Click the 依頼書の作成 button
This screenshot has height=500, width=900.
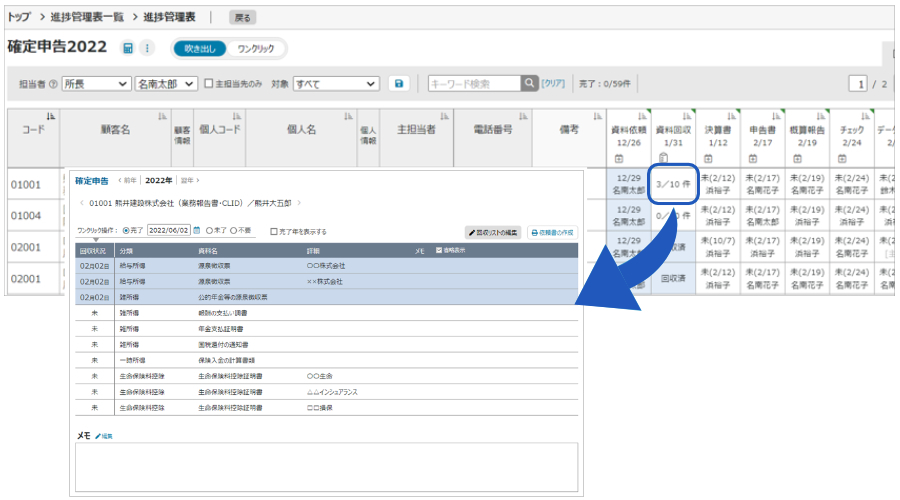[552, 231]
